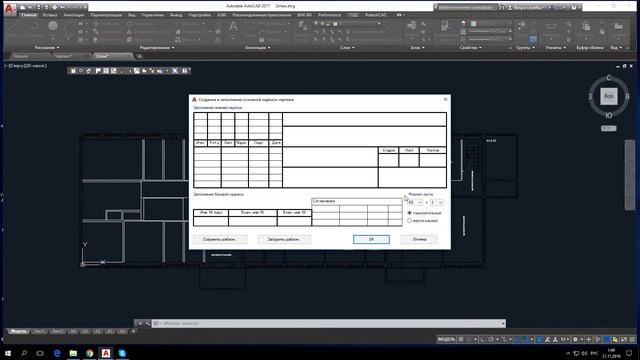
Task: Click the ViewCube top face
Action: point(609,96)
